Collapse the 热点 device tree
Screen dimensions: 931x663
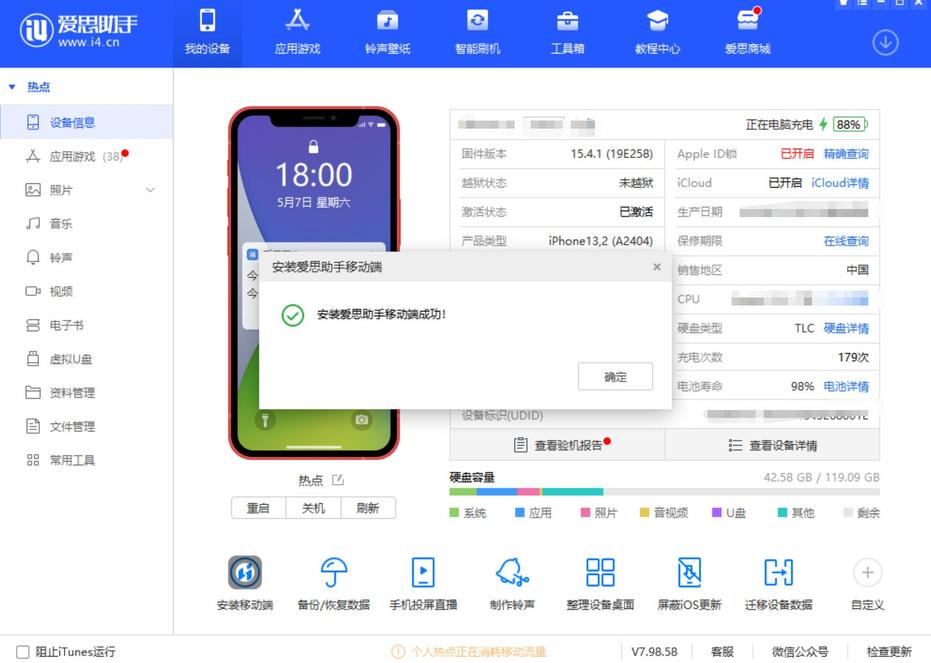(12, 87)
